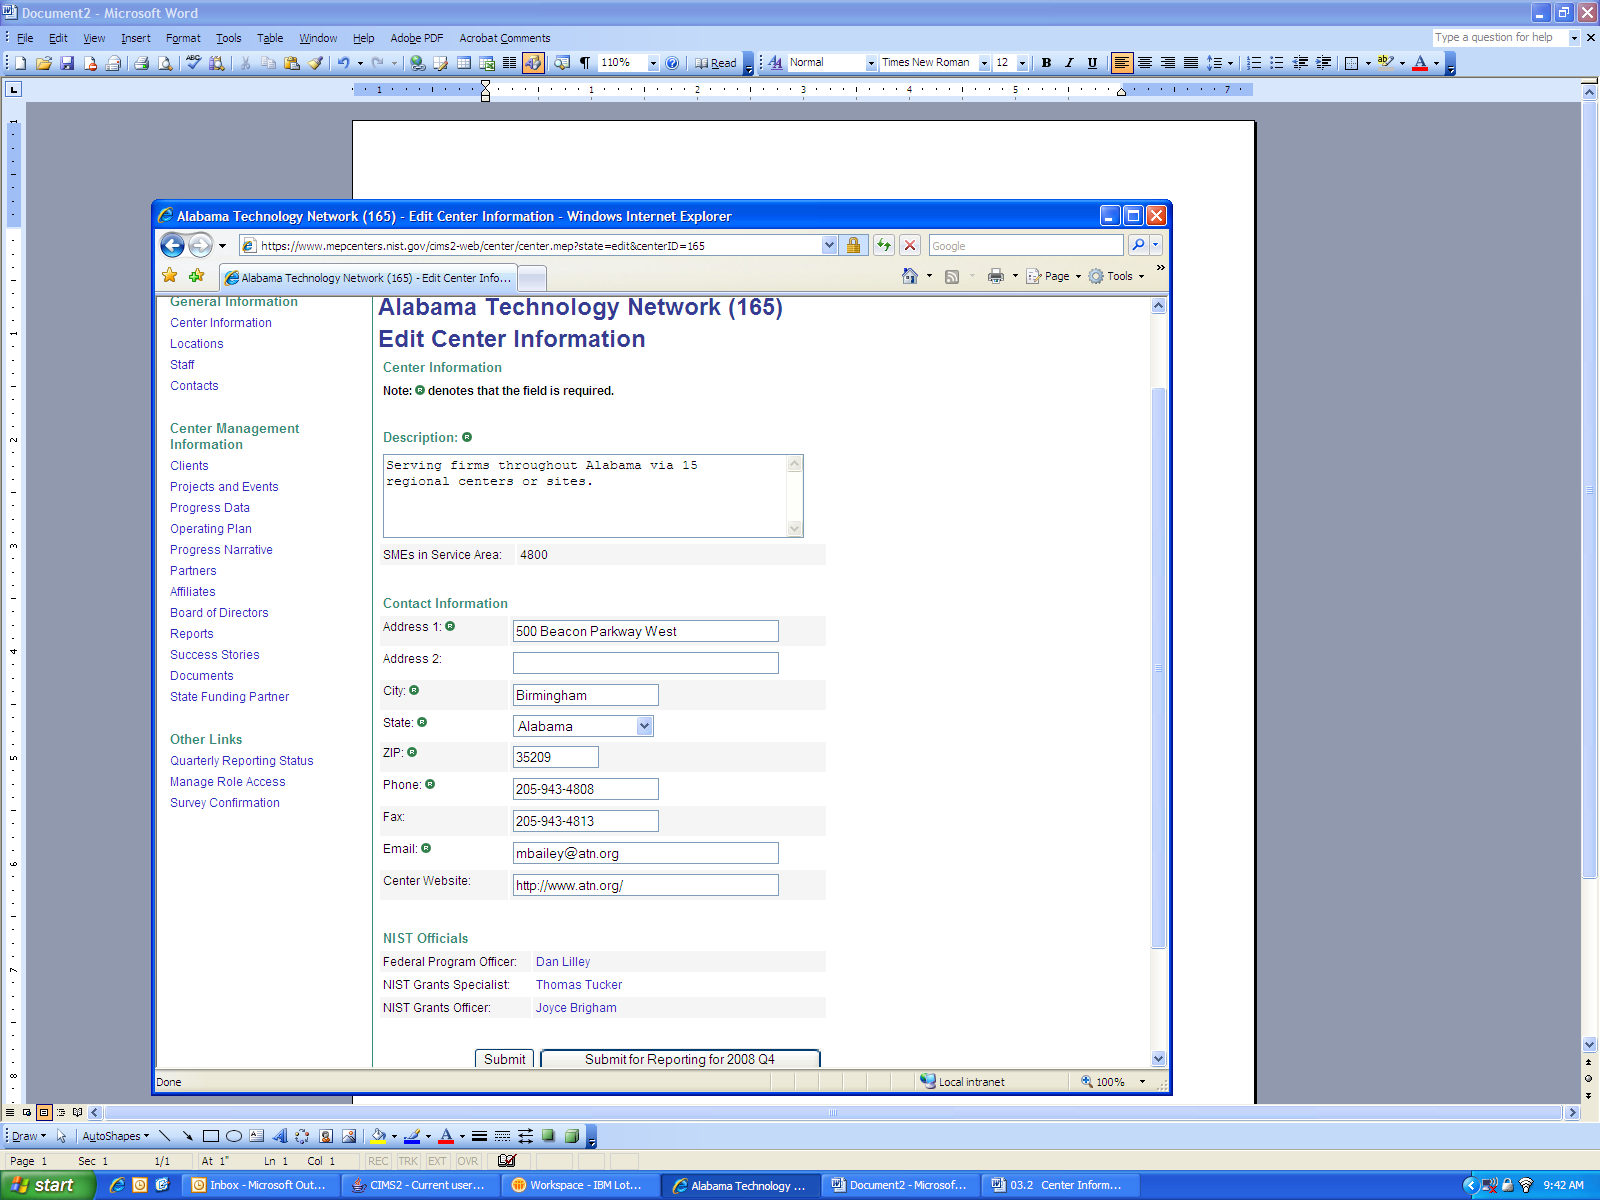Stop loading the page in Internet Explorer
The width and height of the screenshot is (1600, 1200).
(x=910, y=245)
